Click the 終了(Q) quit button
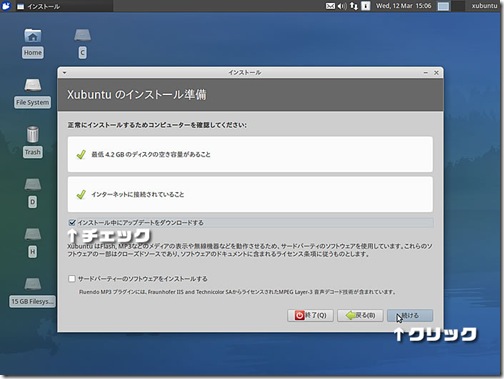The width and height of the screenshot is (504, 379). 310,315
